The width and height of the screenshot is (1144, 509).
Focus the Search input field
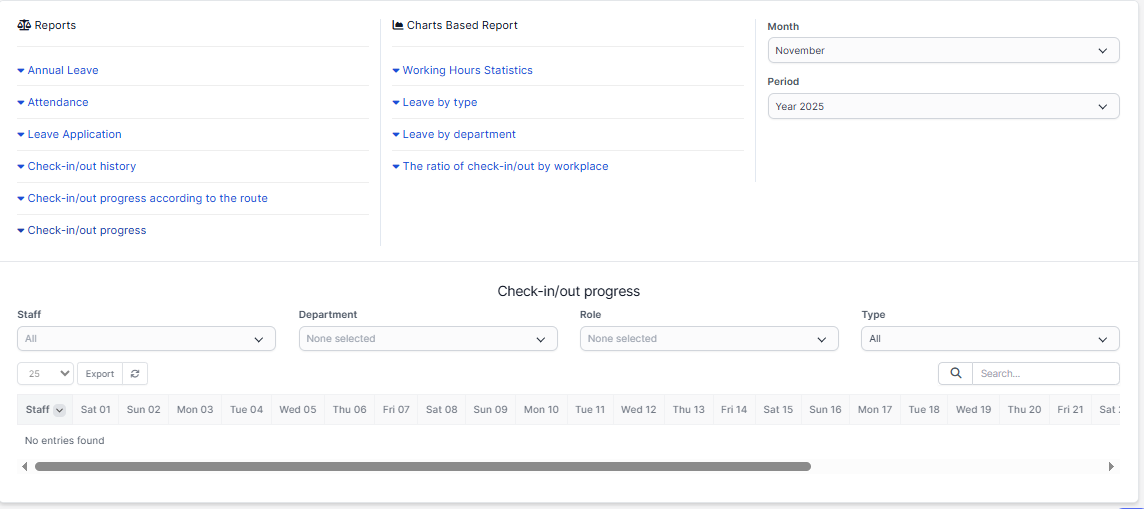(1045, 373)
